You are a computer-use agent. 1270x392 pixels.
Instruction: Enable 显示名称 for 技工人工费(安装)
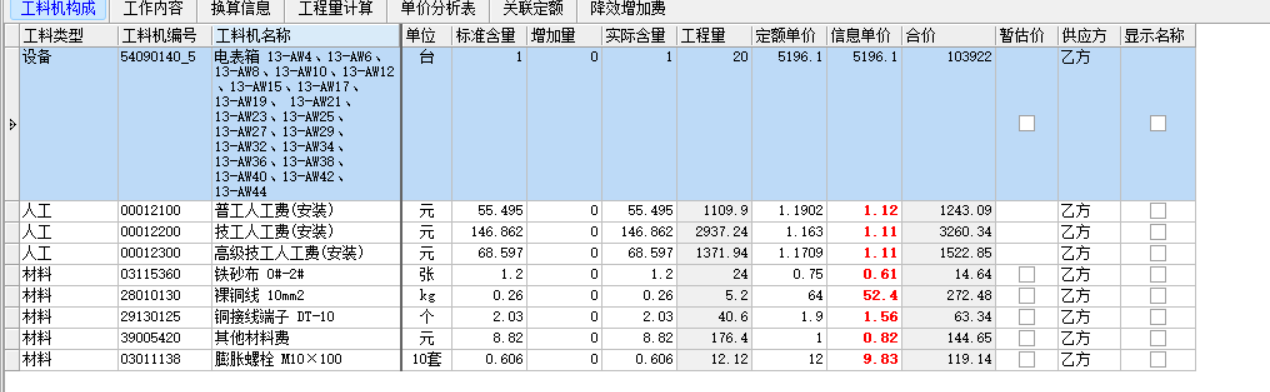pyautogui.click(x=1157, y=232)
